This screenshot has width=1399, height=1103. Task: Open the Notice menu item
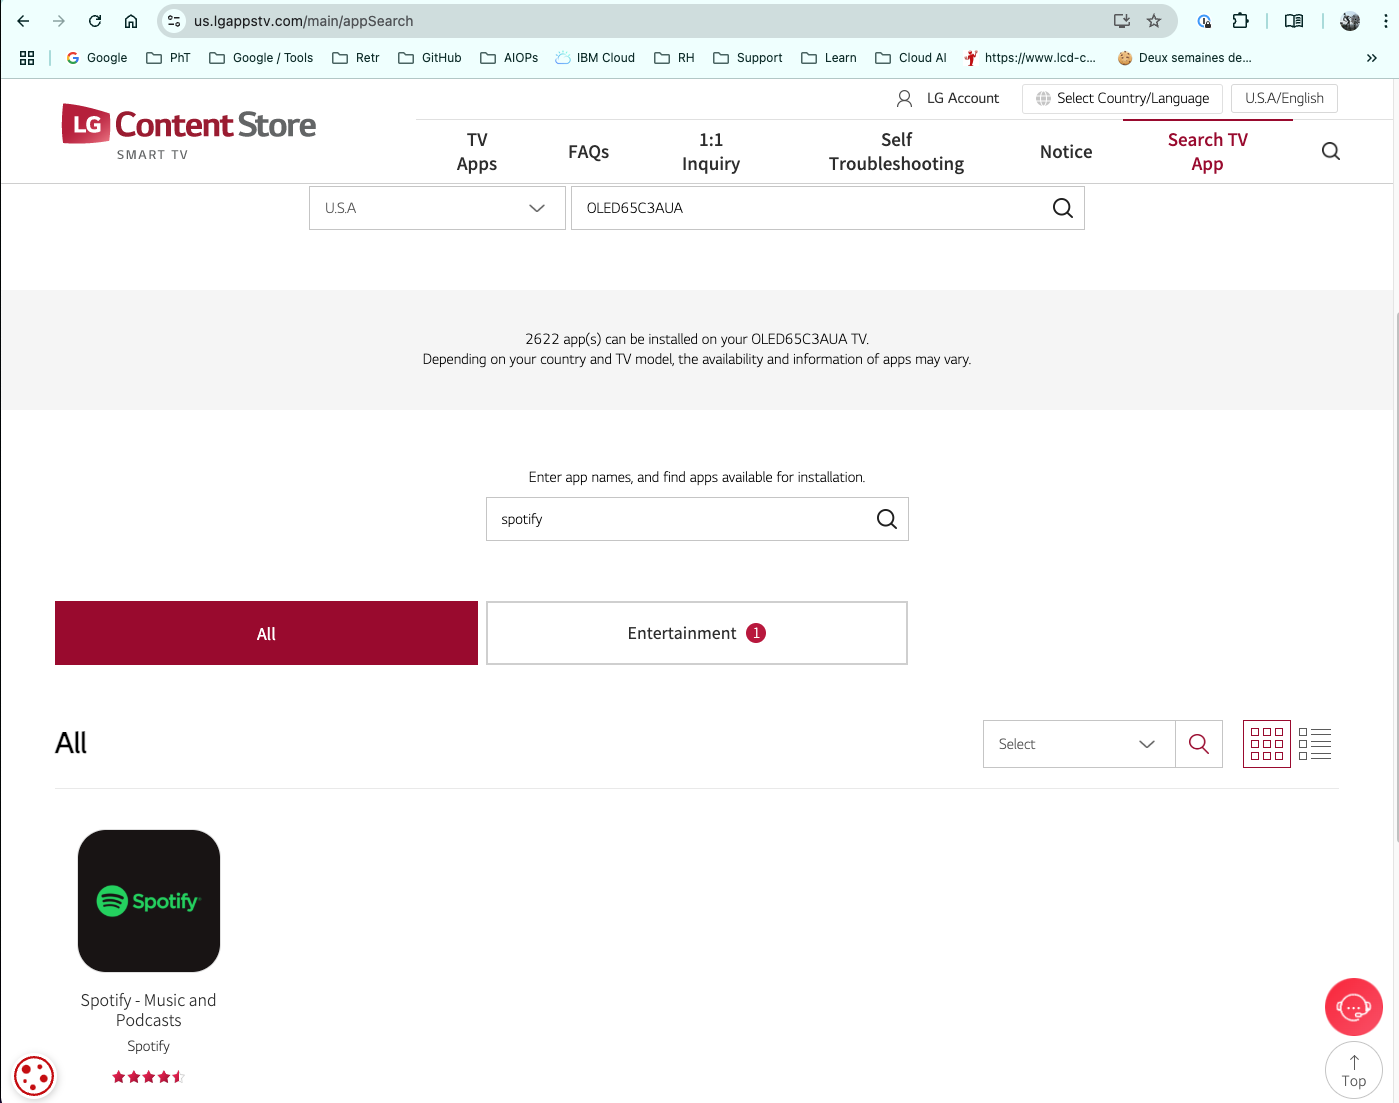coord(1066,152)
